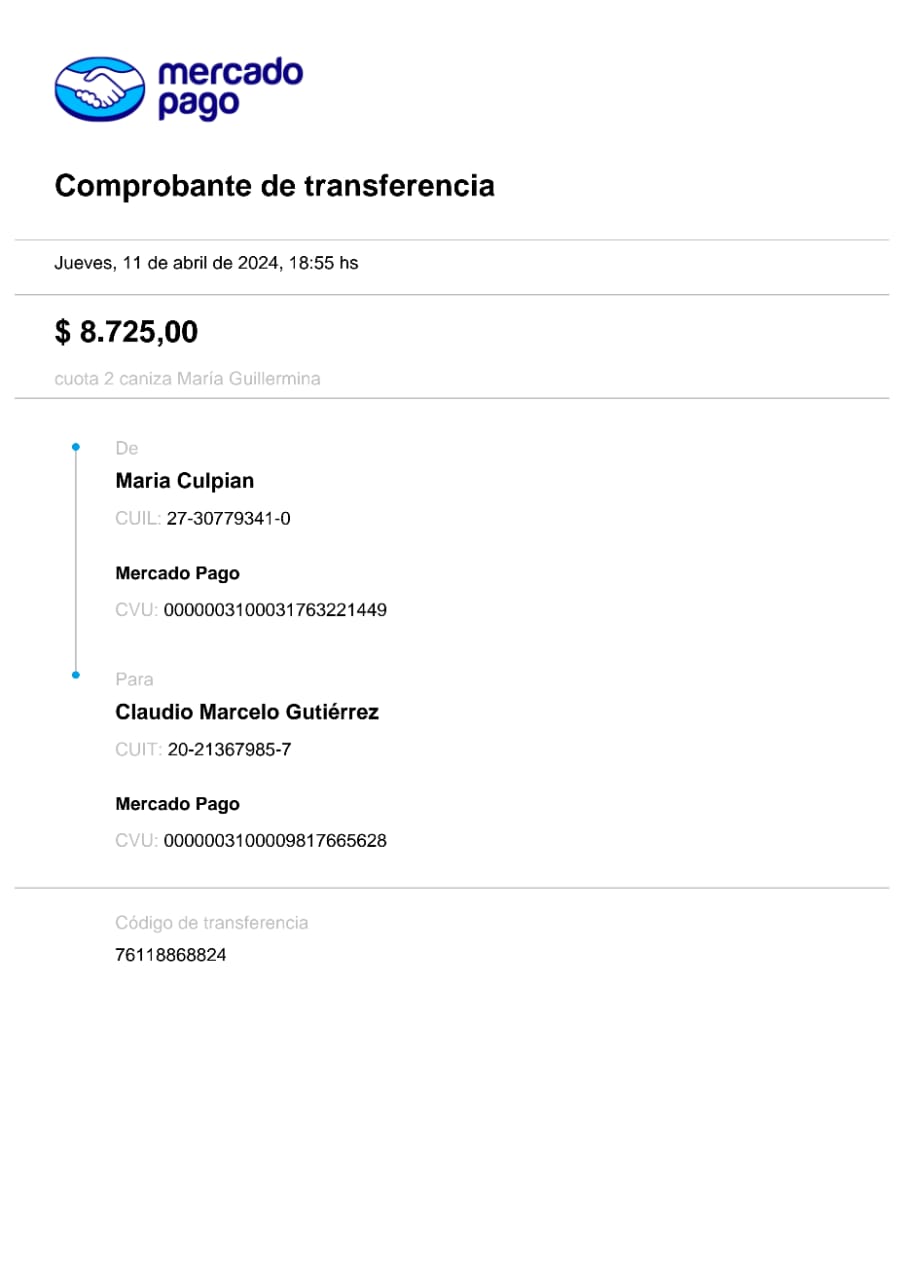Click the Comprobante de transferencia heading
Image resolution: width=904 pixels, height=1280 pixels.
(x=274, y=186)
